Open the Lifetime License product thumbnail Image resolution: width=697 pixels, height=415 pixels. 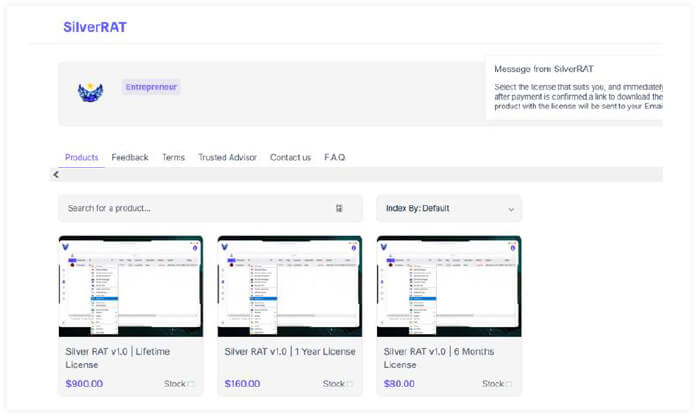(131, 286)
